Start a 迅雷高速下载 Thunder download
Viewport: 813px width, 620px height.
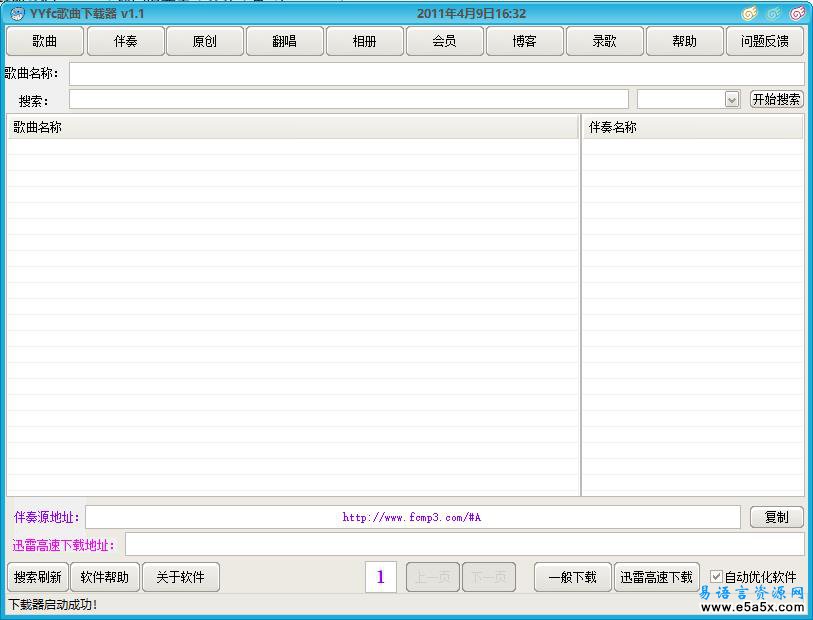[x=656, y=576]
